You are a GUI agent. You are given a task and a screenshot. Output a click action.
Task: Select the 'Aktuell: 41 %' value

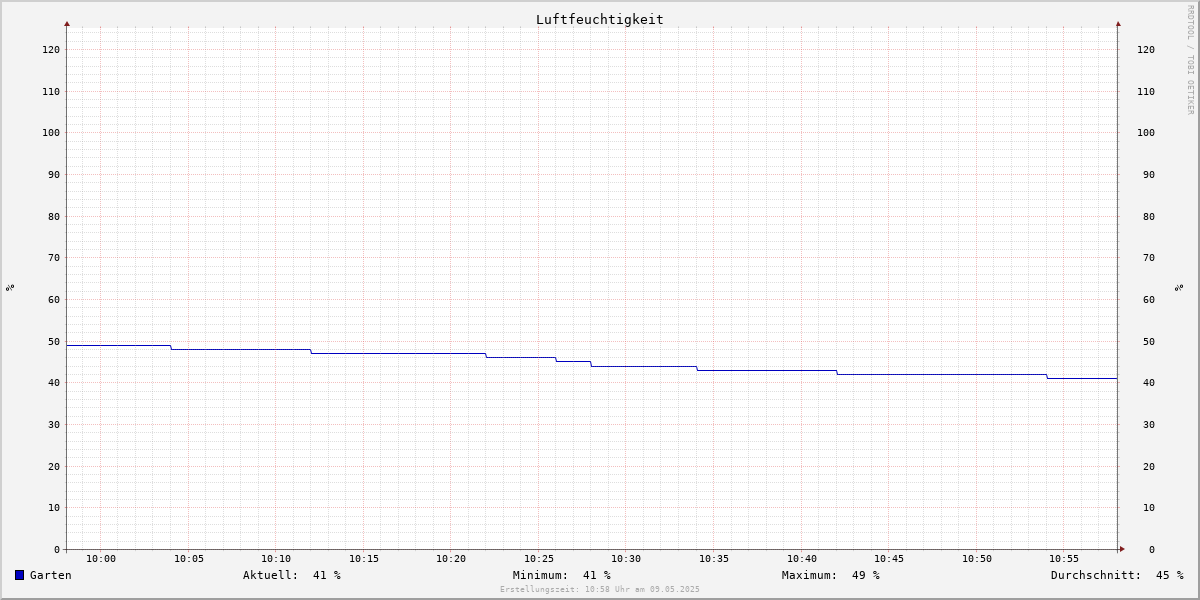coord(292,575)
